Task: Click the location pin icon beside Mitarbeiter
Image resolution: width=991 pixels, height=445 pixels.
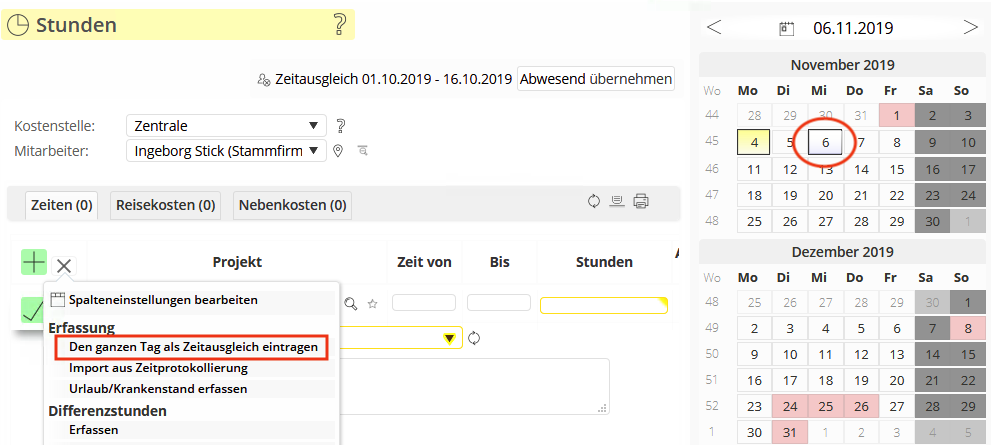Action: point(339,151)
